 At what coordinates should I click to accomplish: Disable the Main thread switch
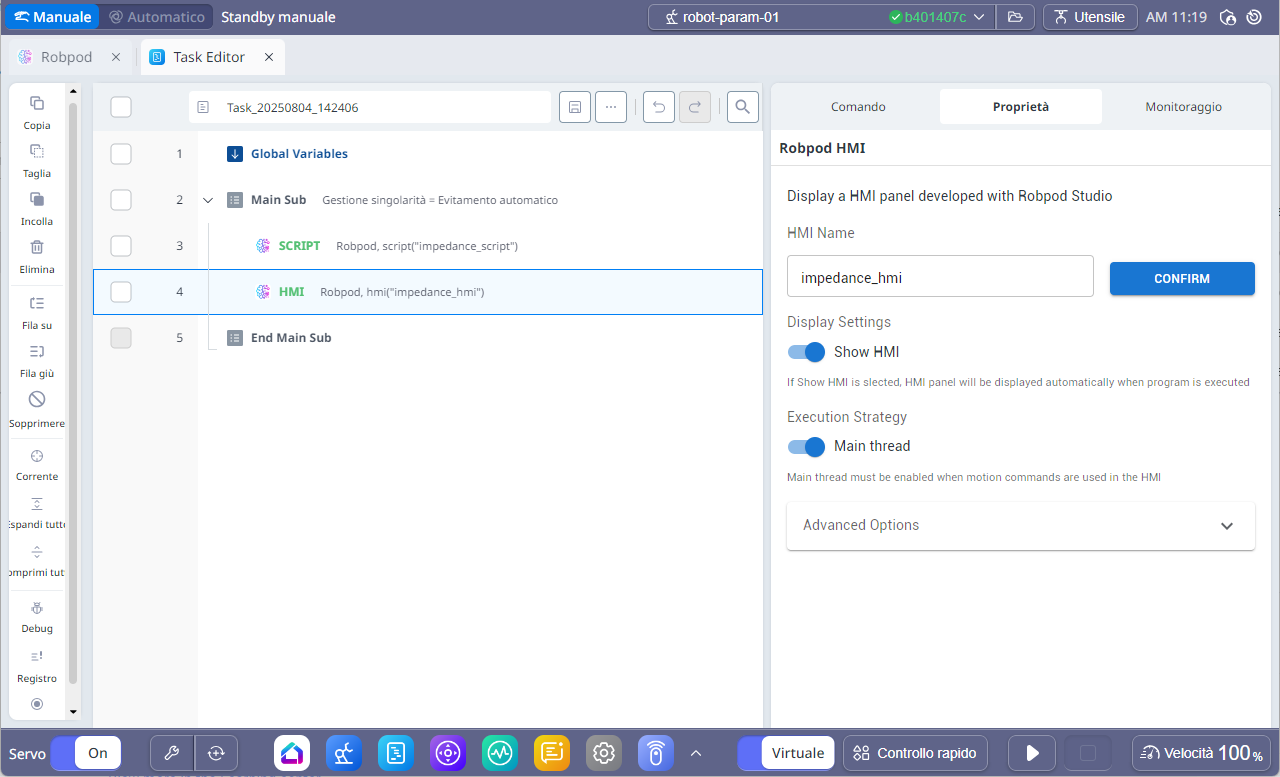click(806, 446)
